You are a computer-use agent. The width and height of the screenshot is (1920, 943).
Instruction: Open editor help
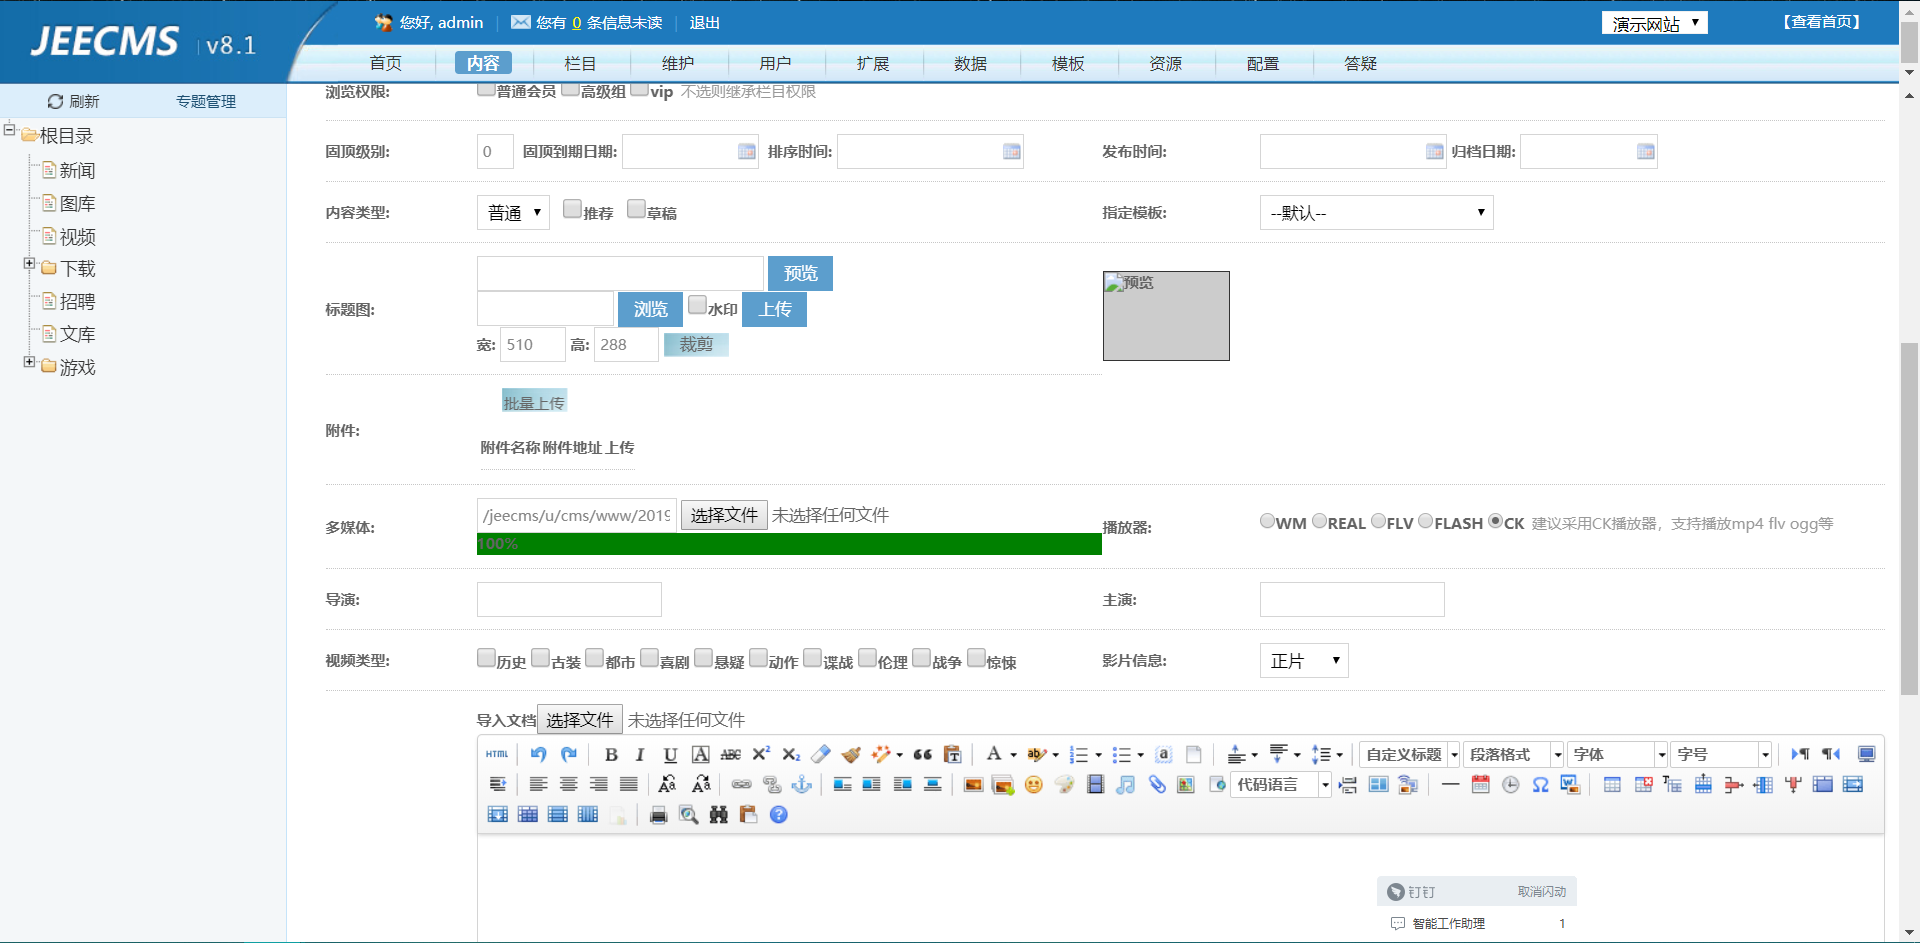click(x=779, y=815)
